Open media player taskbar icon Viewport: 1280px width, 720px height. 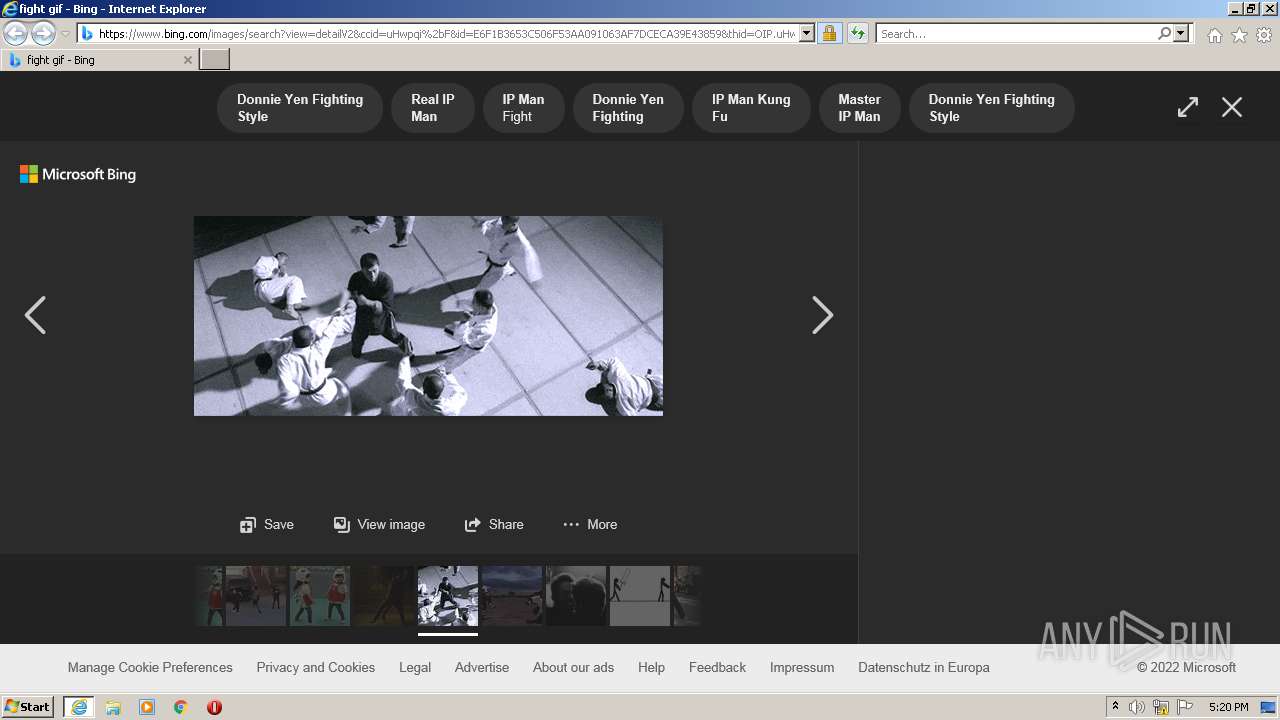[147, 707]
